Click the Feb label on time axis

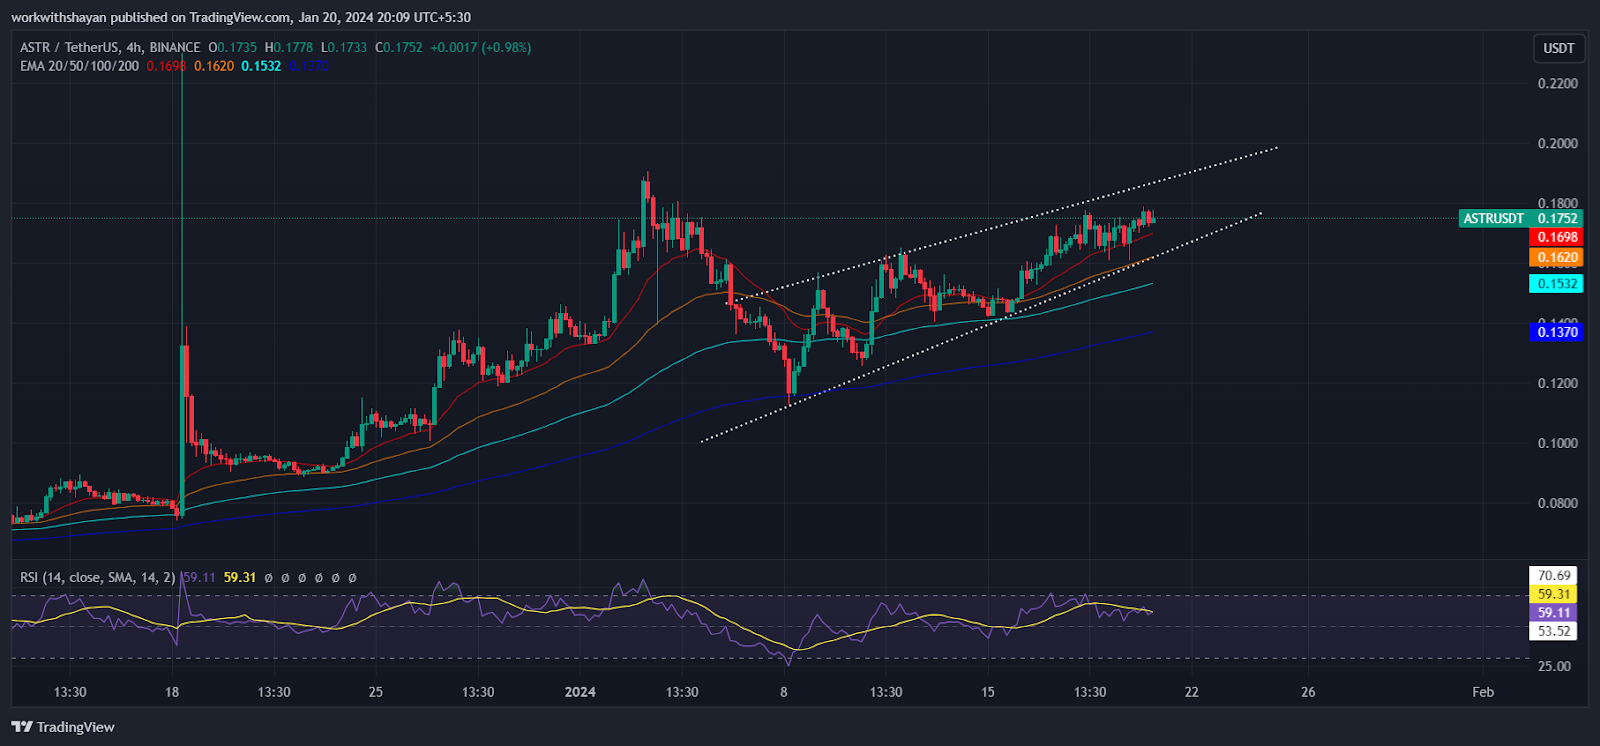pos(1483,692)
